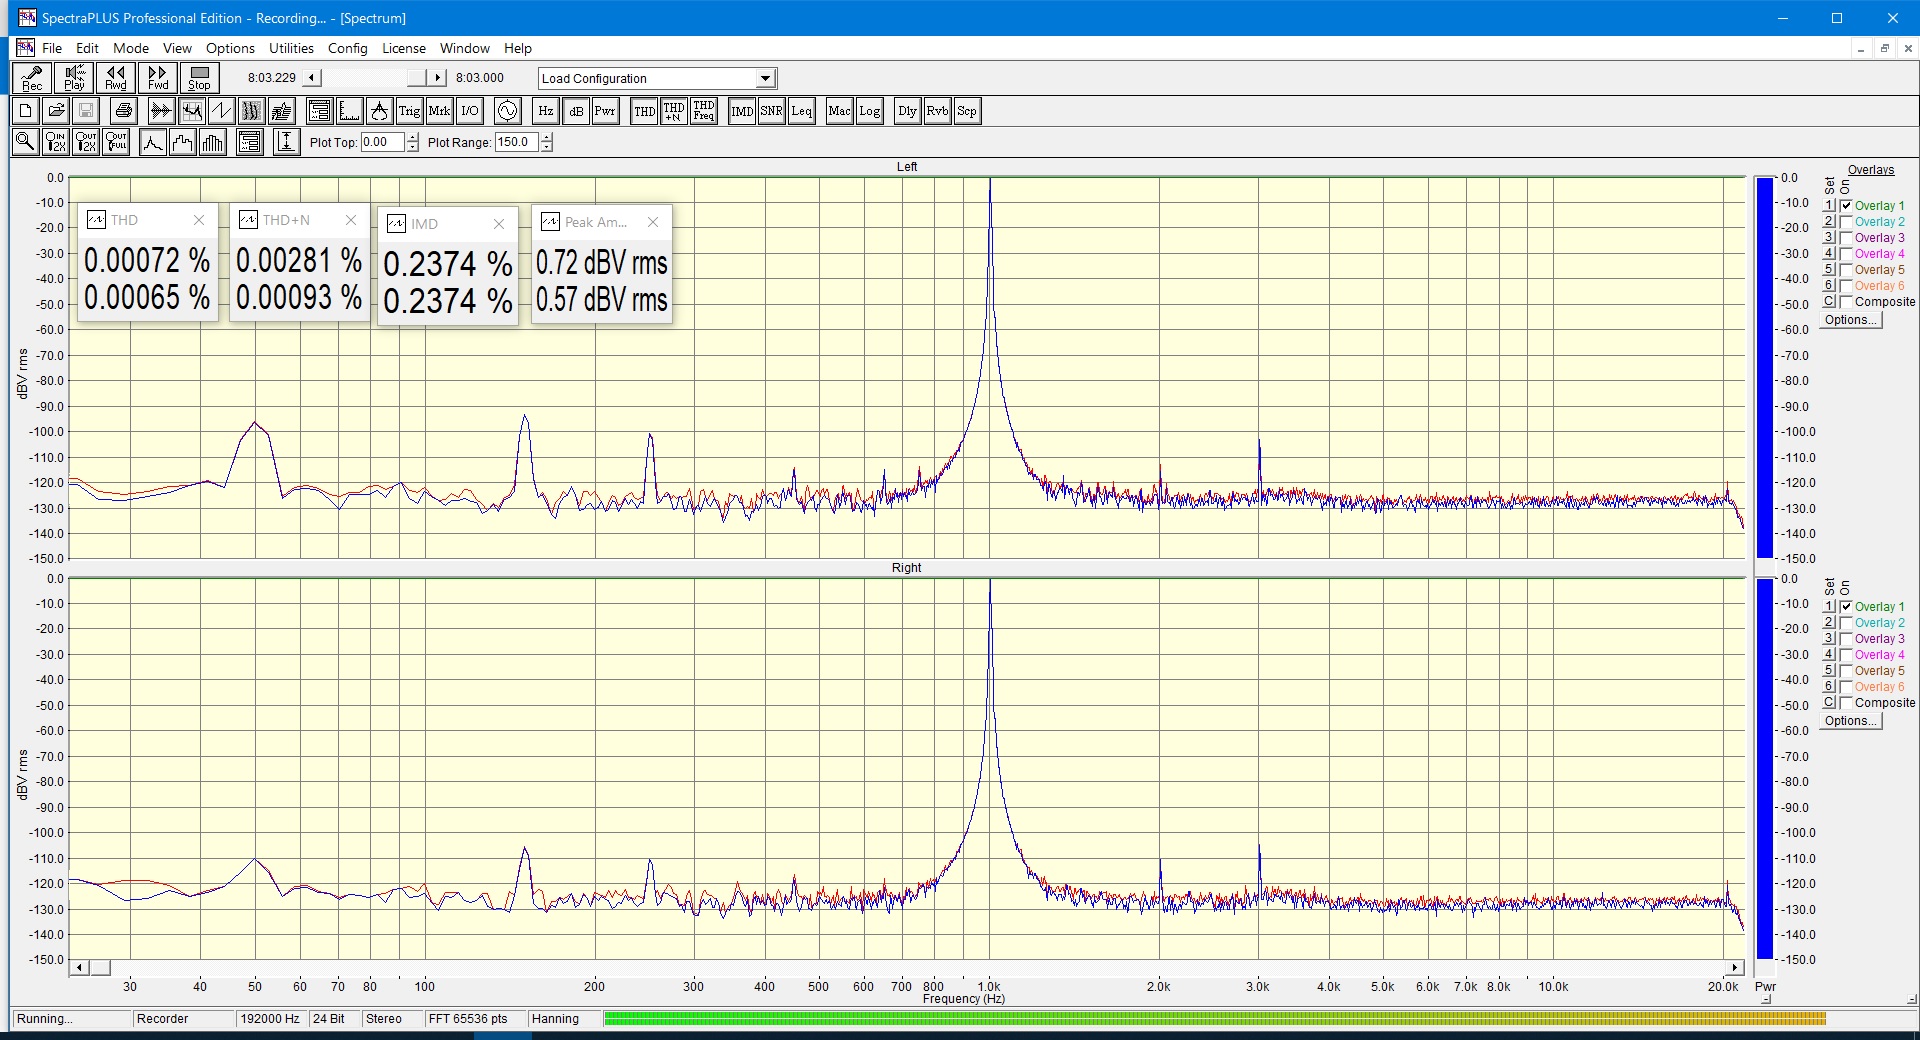Toggle the dB peak amplitude utility
The height and width of the screenshot is (1040, 1920).
pyautogui.click(x=576, y=111)
